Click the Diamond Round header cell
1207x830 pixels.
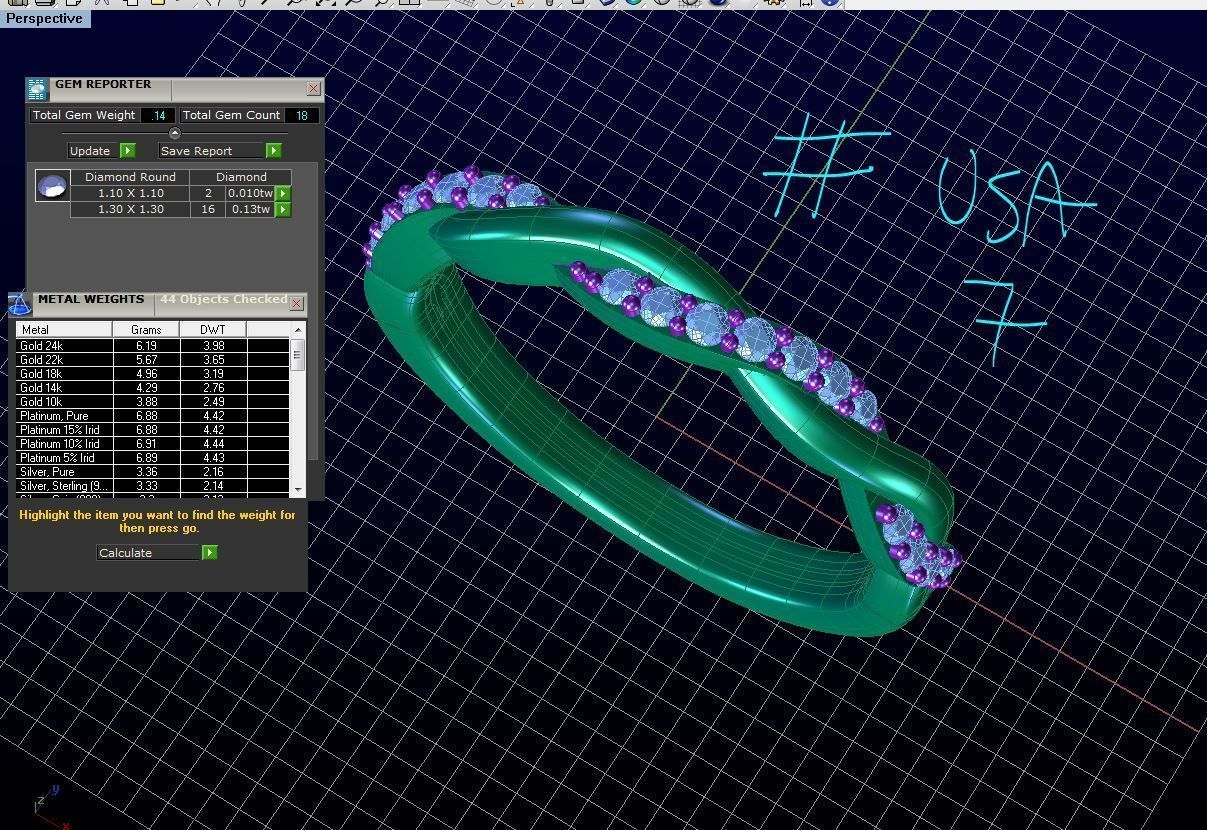click(x=131, y=177)
